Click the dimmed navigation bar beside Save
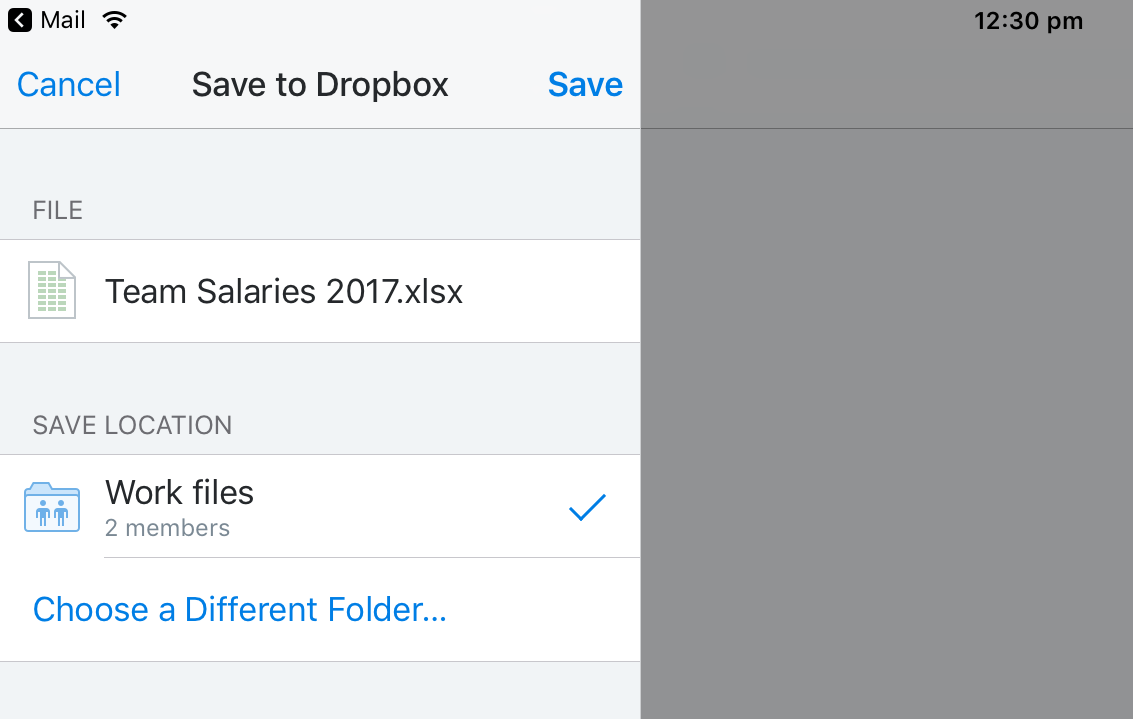 (887, 85)
